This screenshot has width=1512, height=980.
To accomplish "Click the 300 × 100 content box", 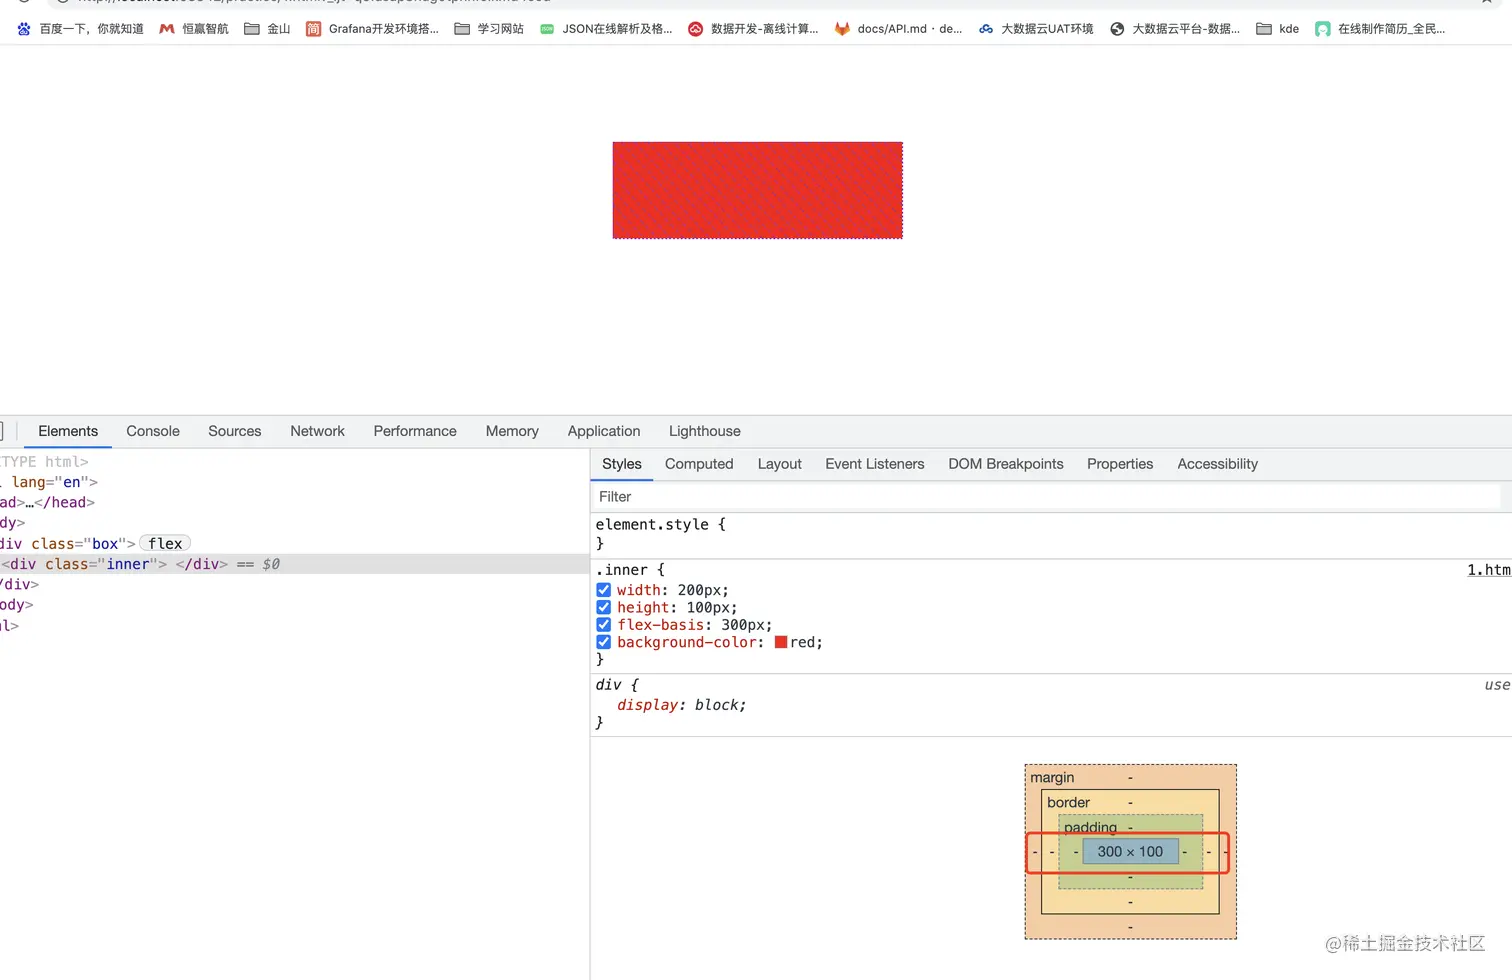I will [x=1130, y=852].
